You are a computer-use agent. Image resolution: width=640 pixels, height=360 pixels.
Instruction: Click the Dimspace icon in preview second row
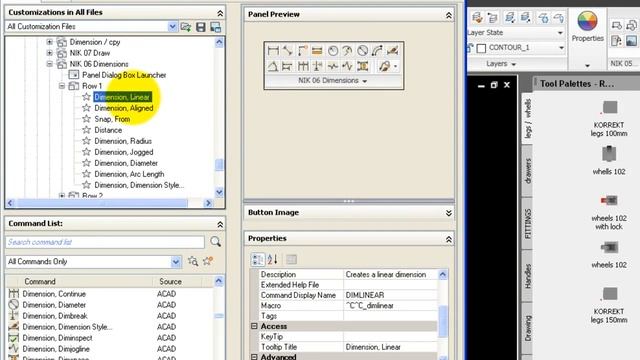click(x=362, y=66)
